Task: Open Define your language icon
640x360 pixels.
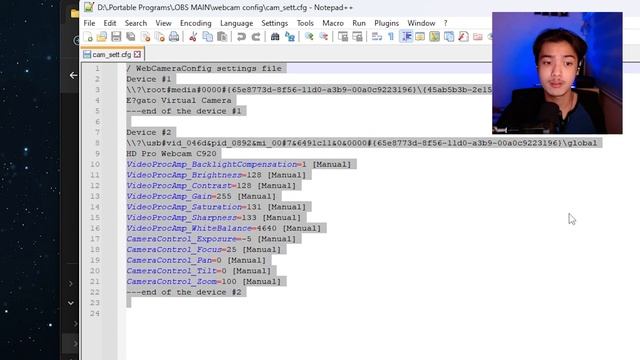Action: point(420,37)
